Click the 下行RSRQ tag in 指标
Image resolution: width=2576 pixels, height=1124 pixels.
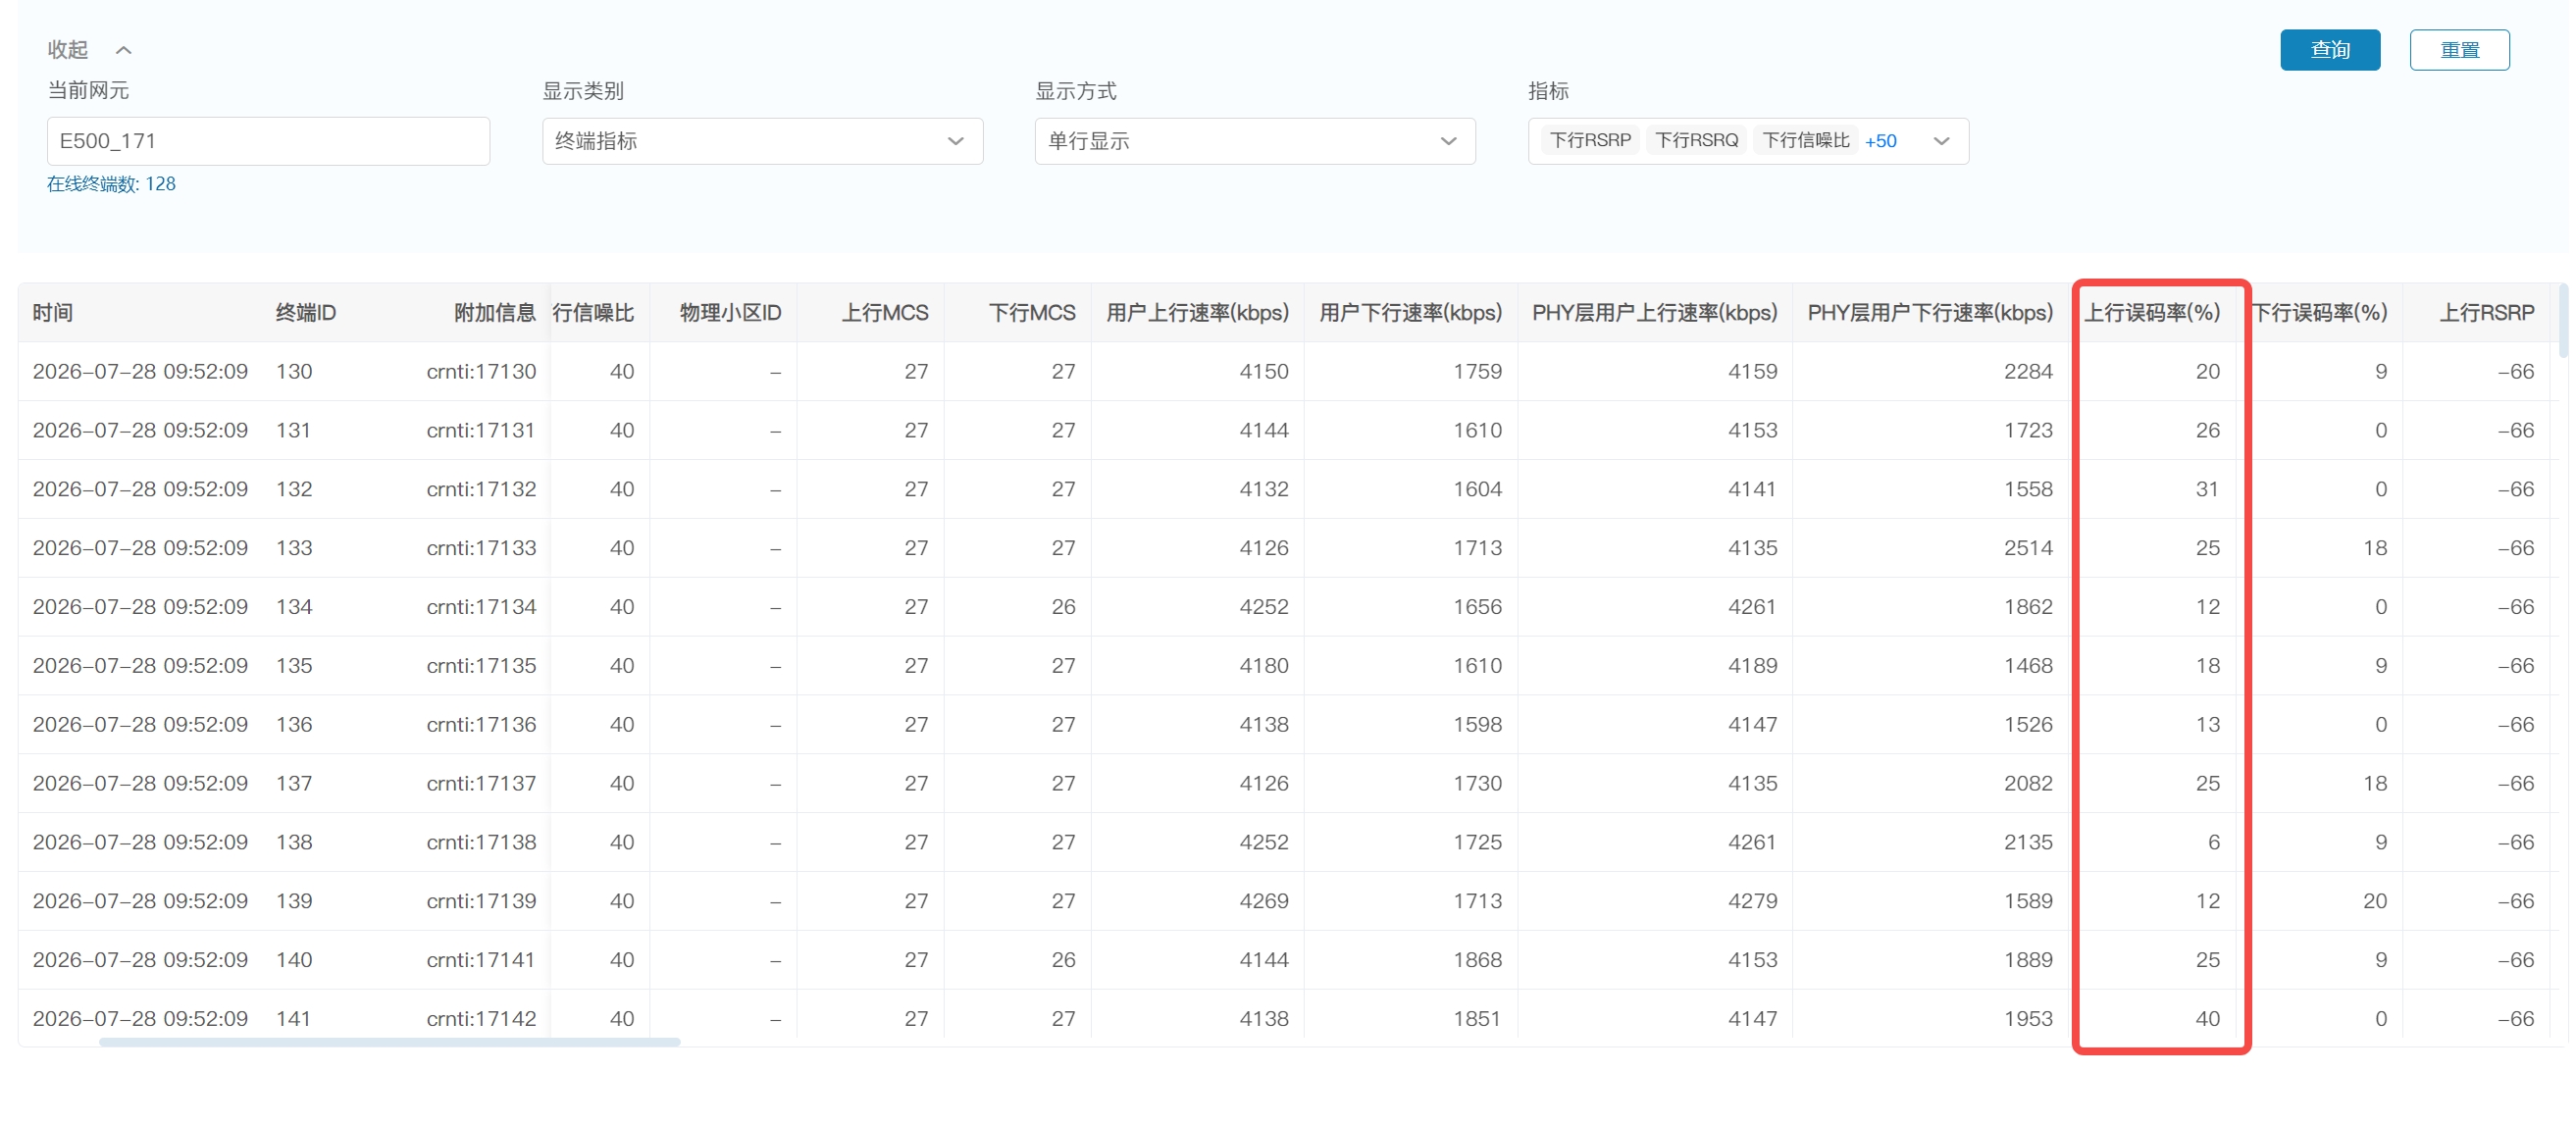coord(1696,140)
